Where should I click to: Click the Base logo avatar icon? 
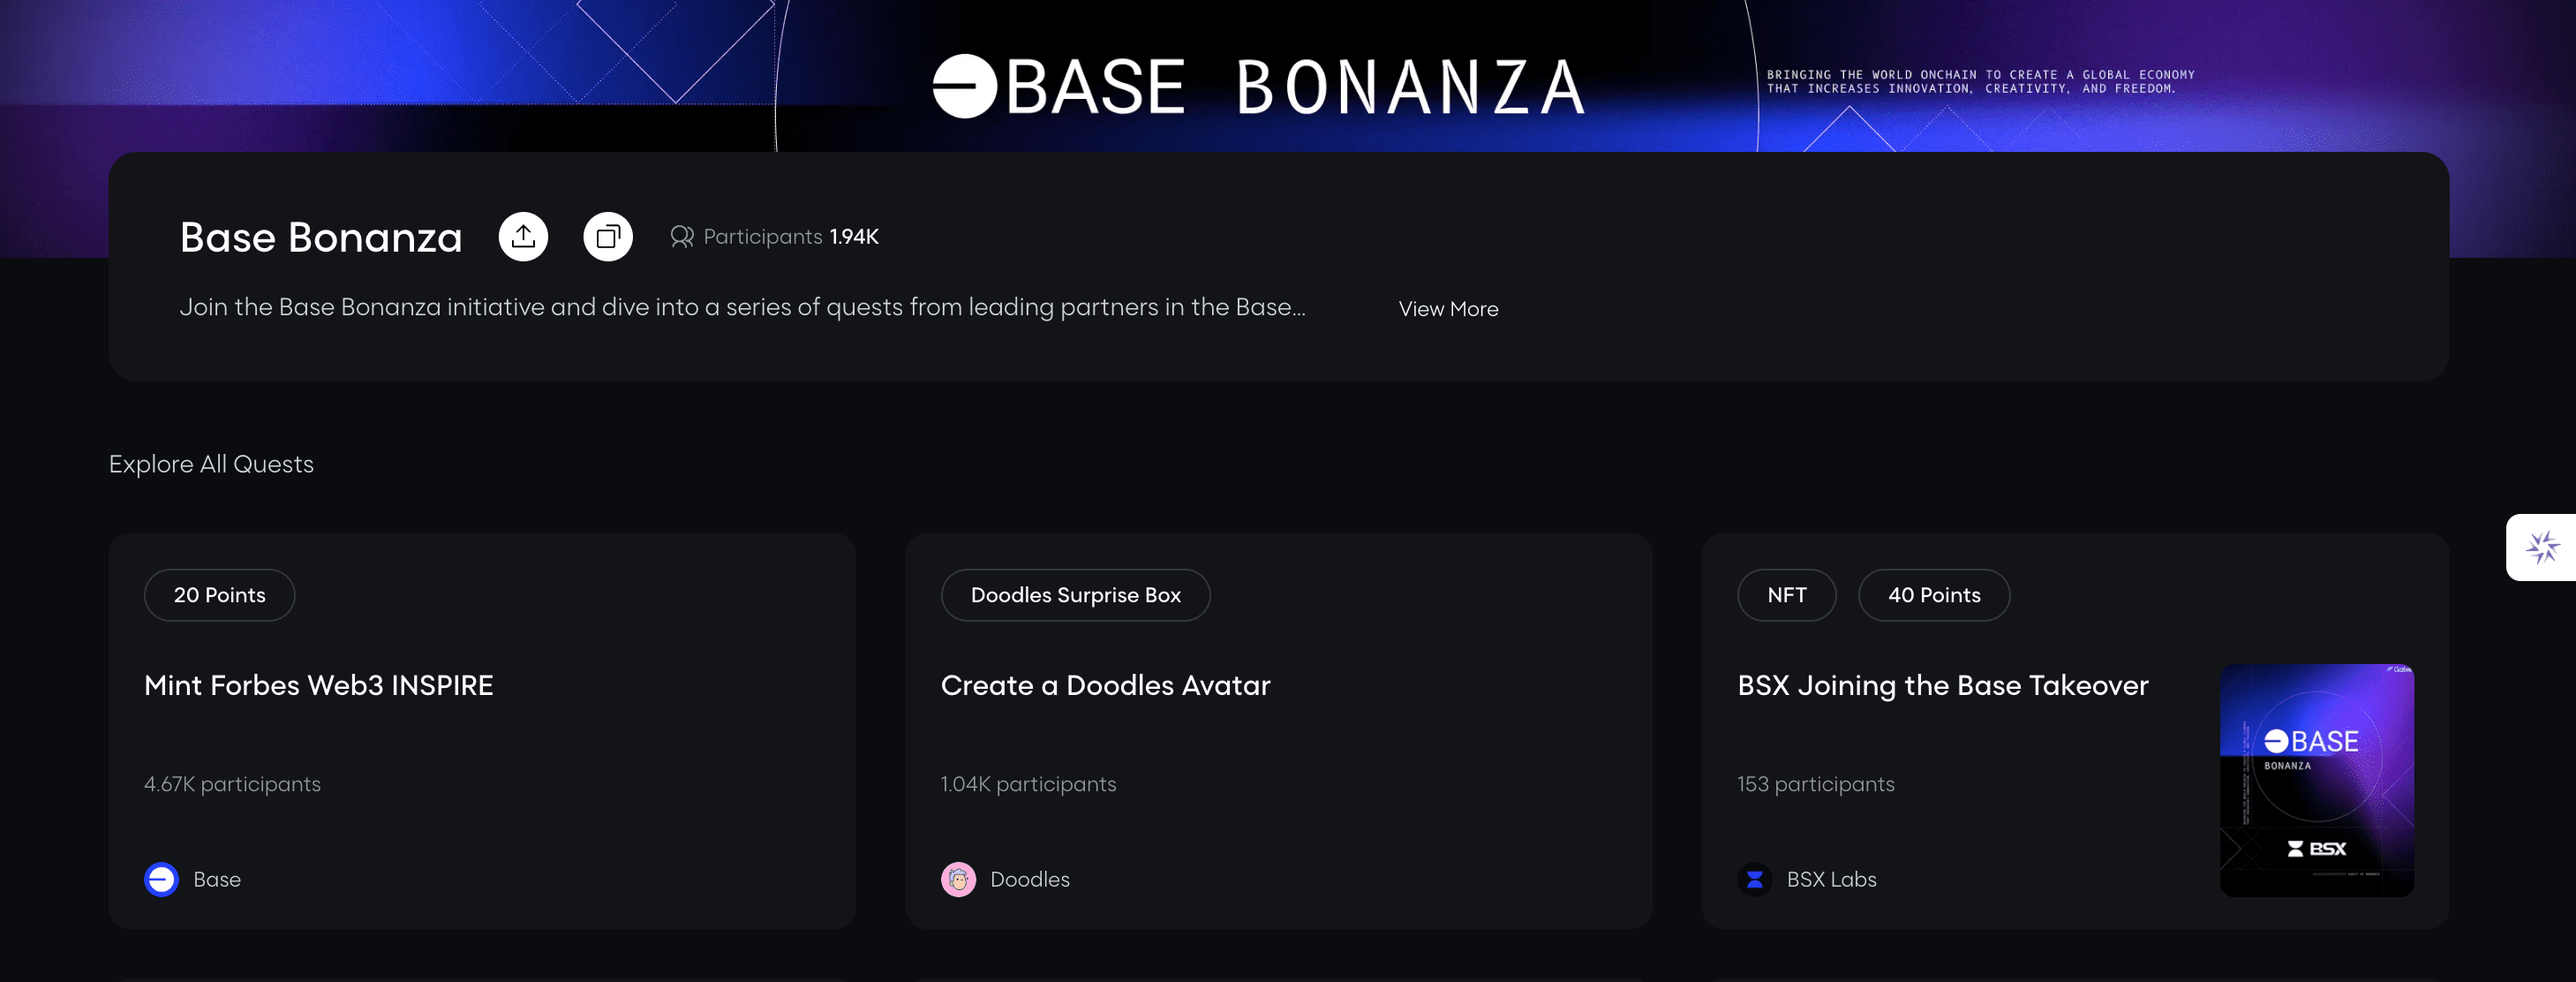(161, 879)
